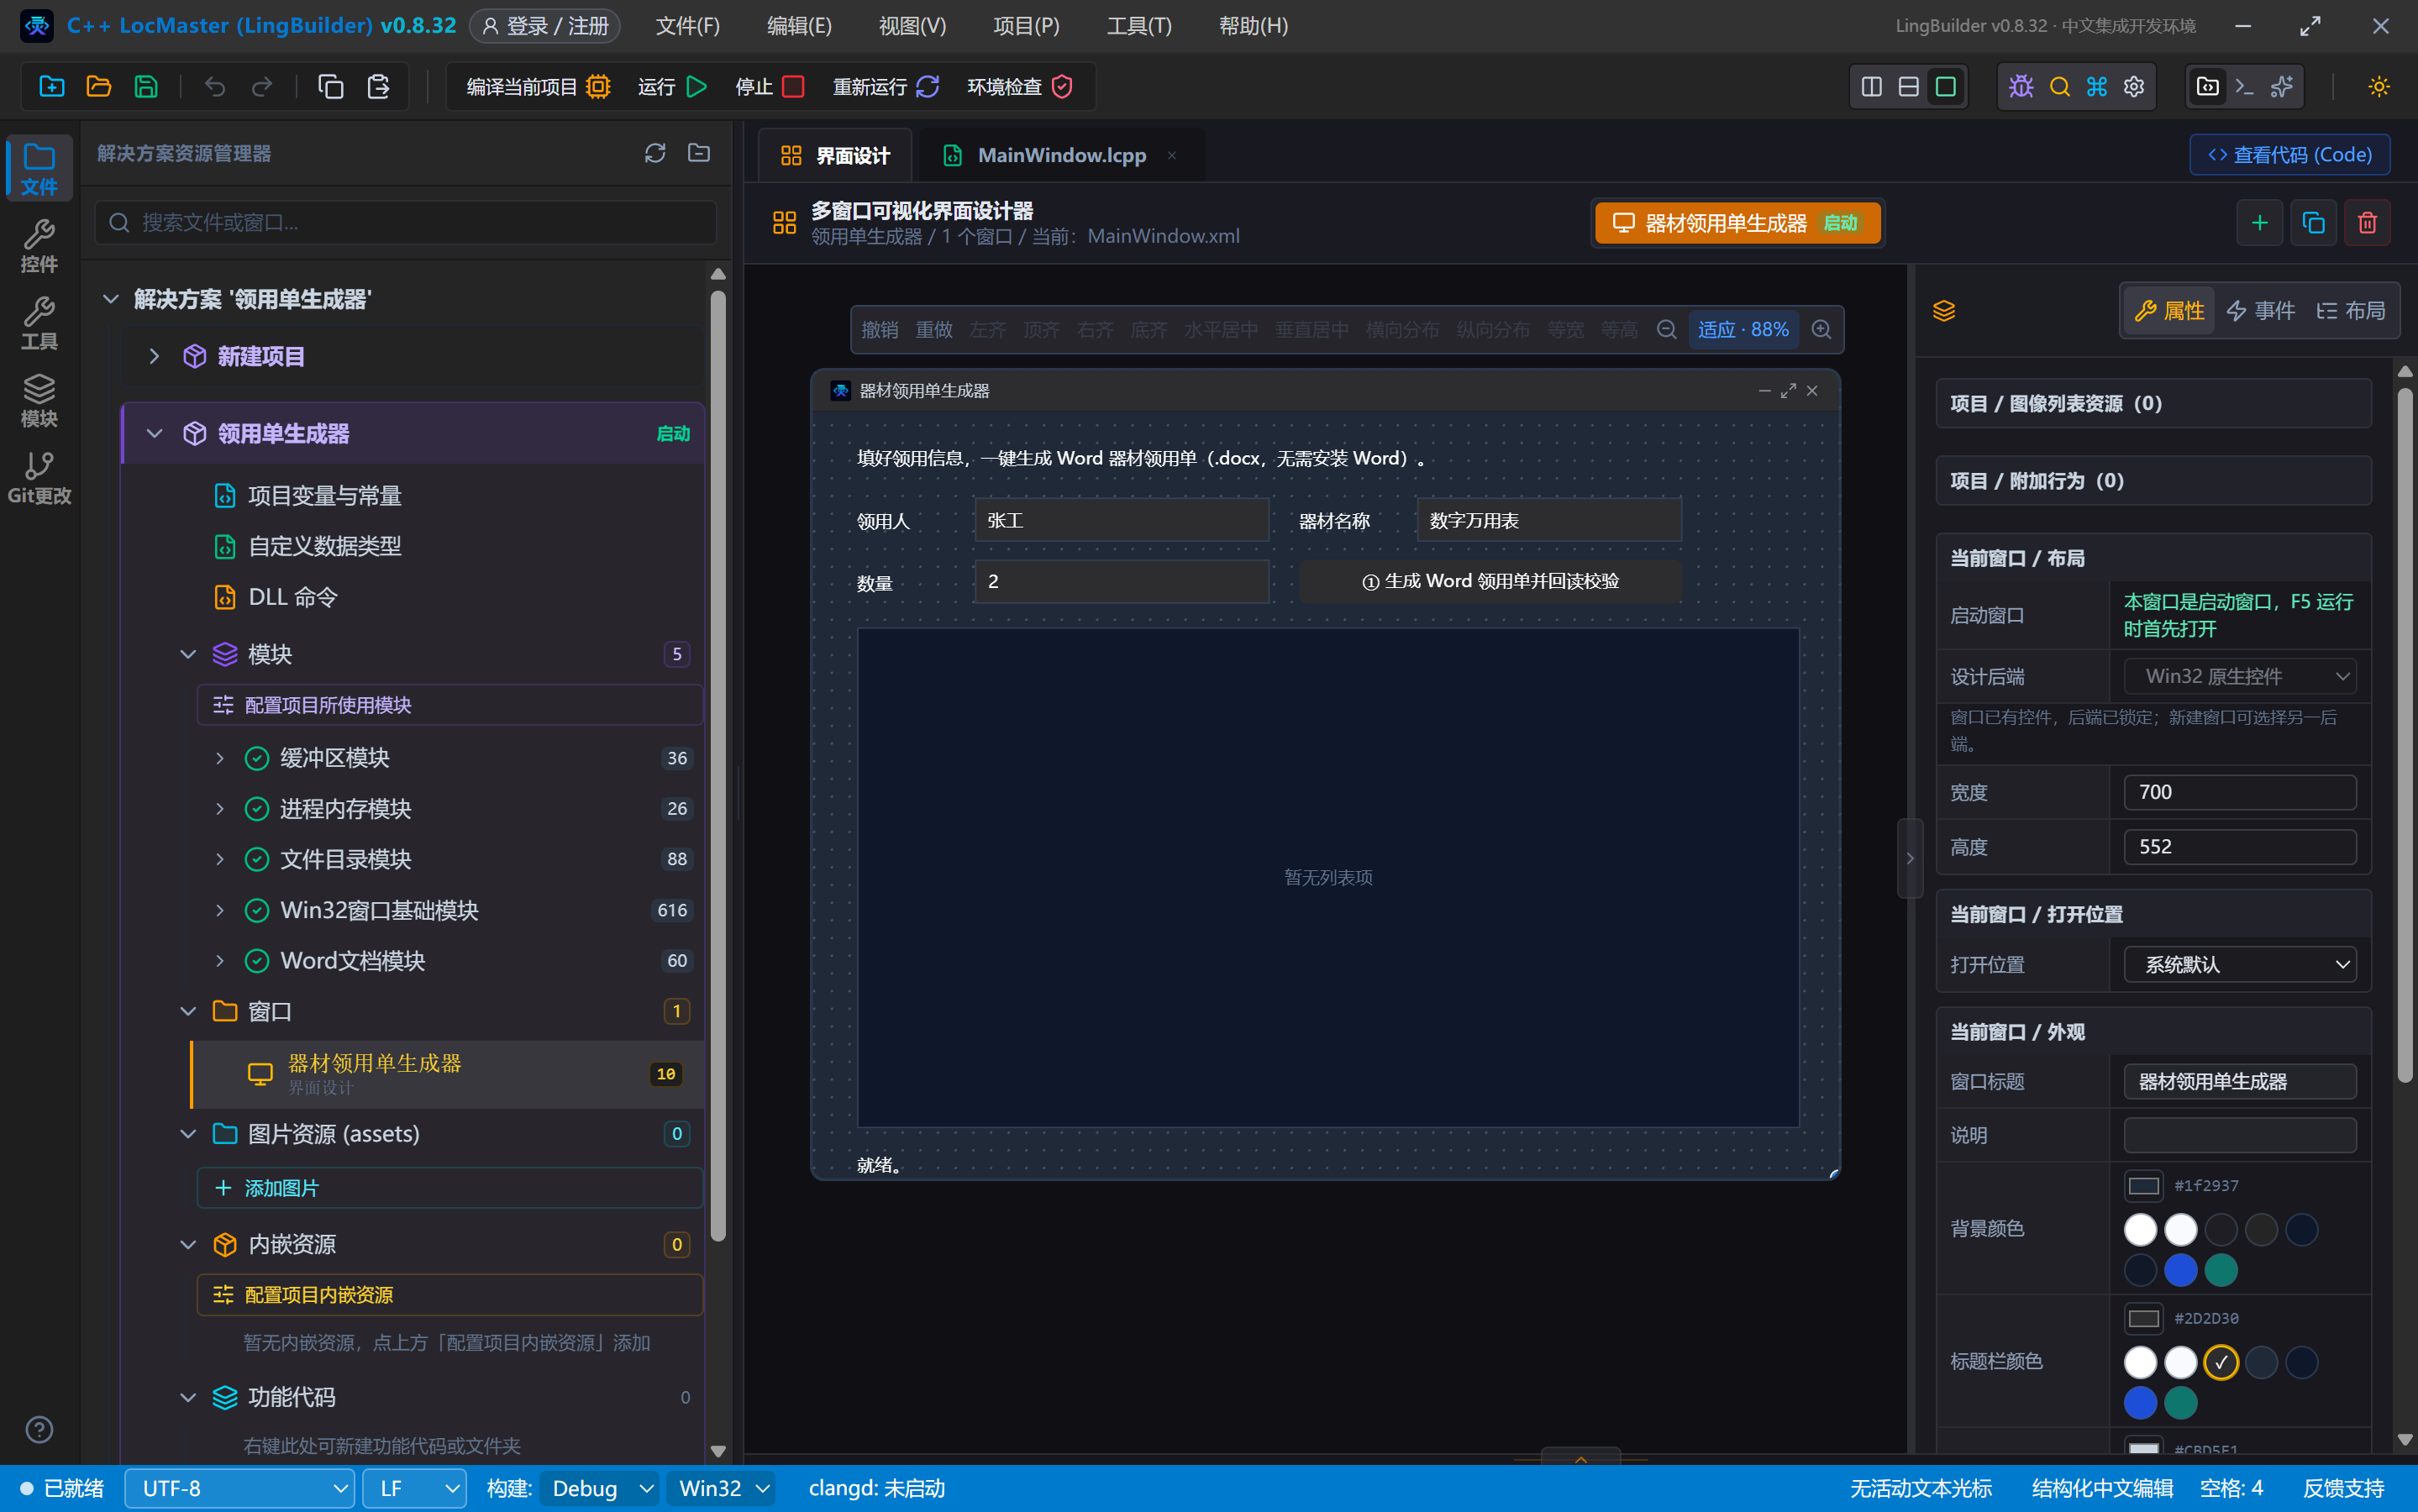The height and width of the screenshot is (1512, 2418).
Task: Click the new project icon in toolbar
Action: 52,87
